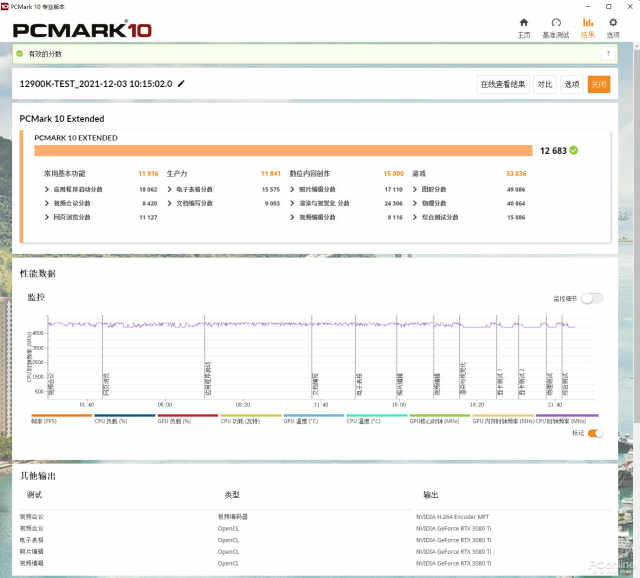Screen dimensions: 640x578
Task: Expand the graphics score row (49 086)
Action: click(469, 189)
